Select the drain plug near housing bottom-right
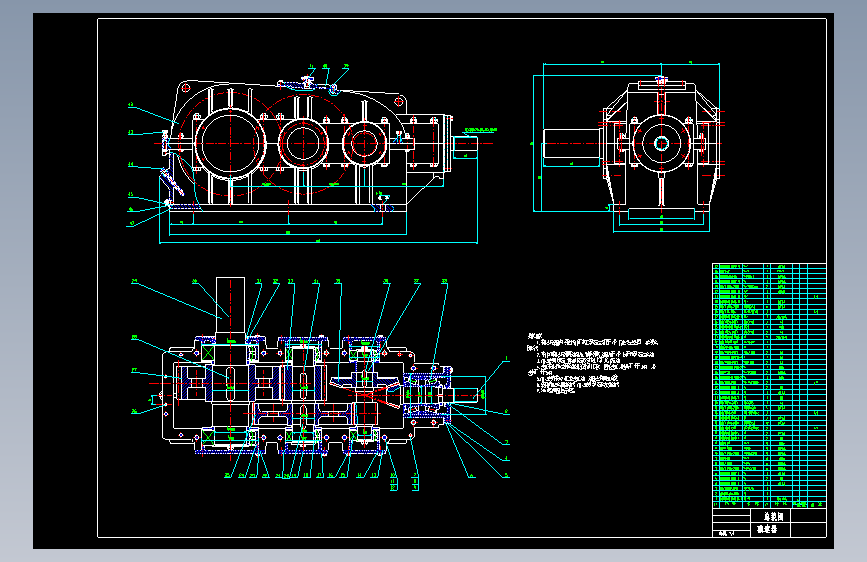This screenshot has width=867, height=562. pos(383,207)
